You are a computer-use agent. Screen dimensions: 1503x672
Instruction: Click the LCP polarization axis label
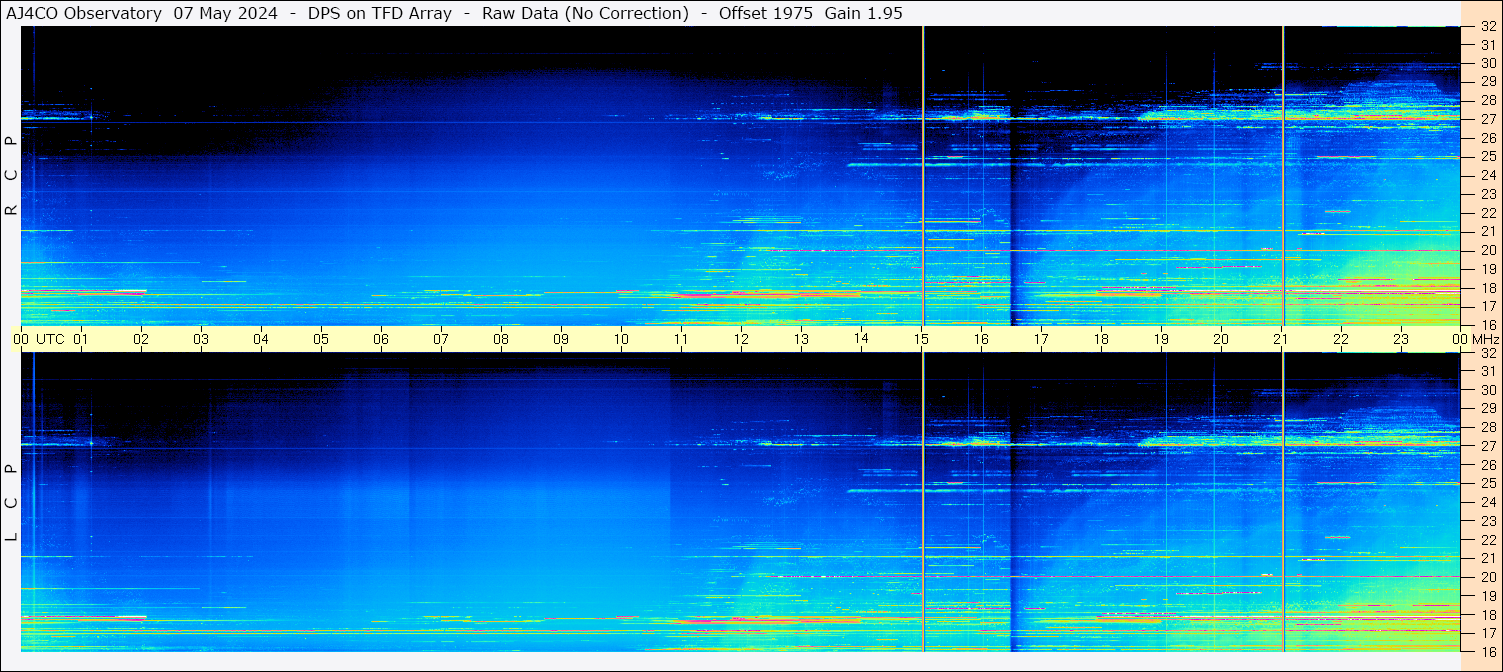[11, 503]
